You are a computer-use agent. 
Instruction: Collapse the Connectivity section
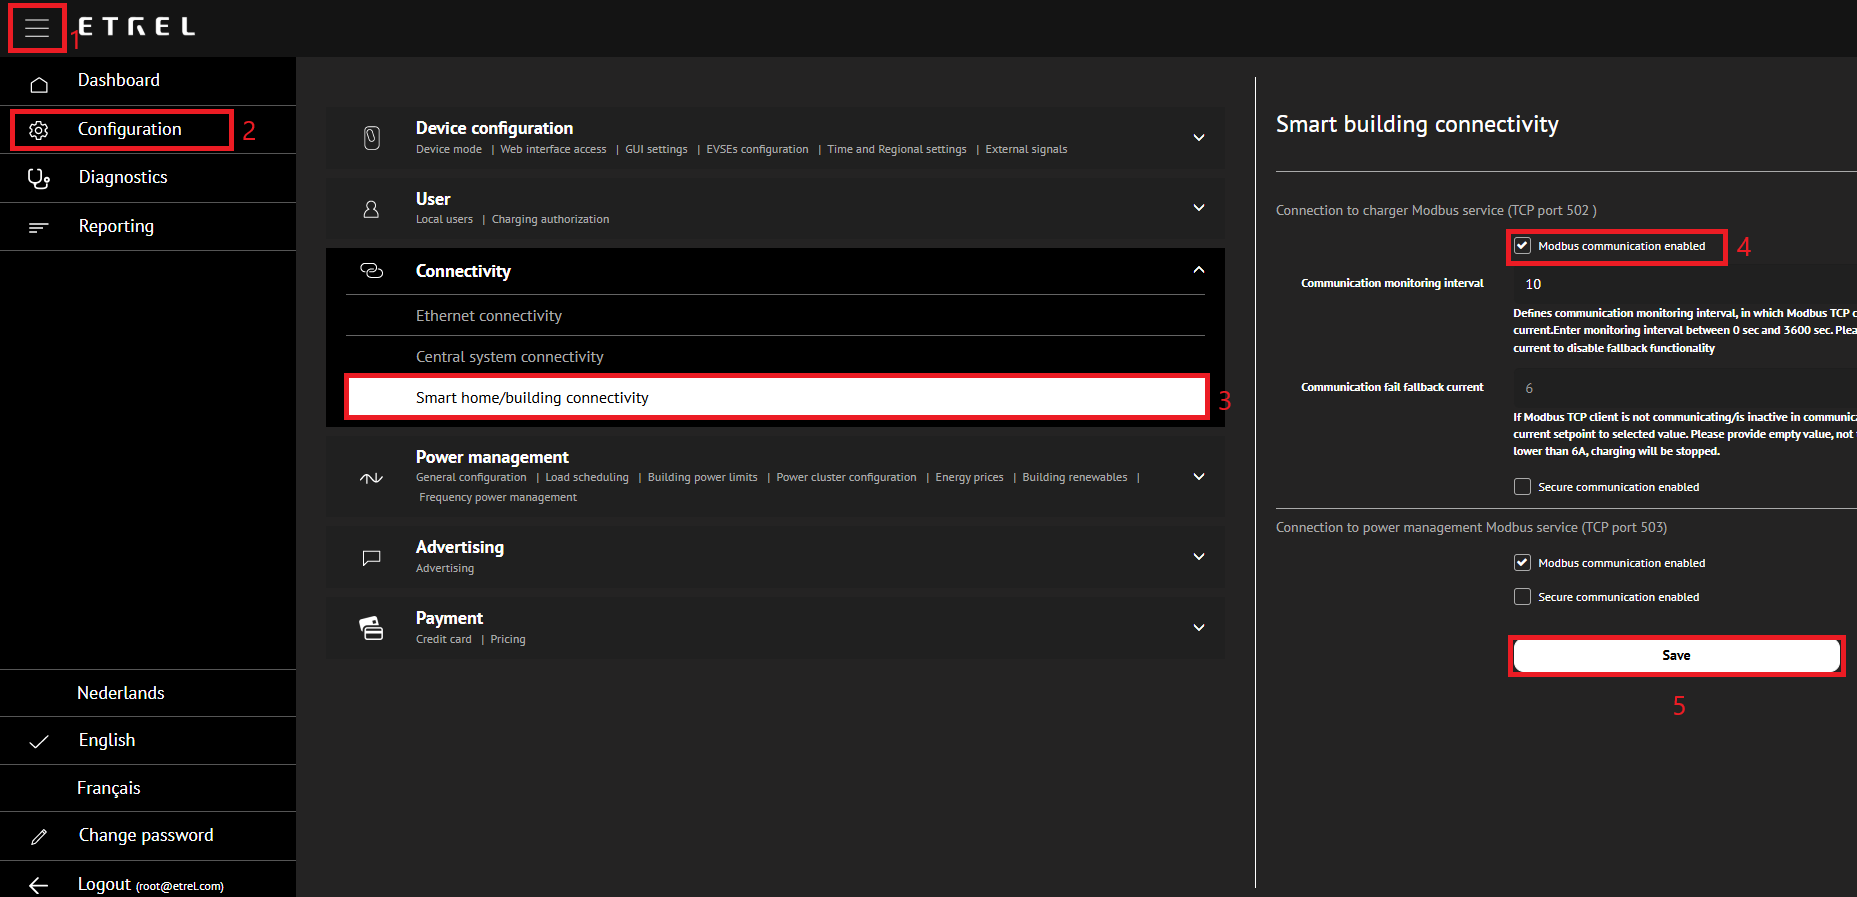1198,270
